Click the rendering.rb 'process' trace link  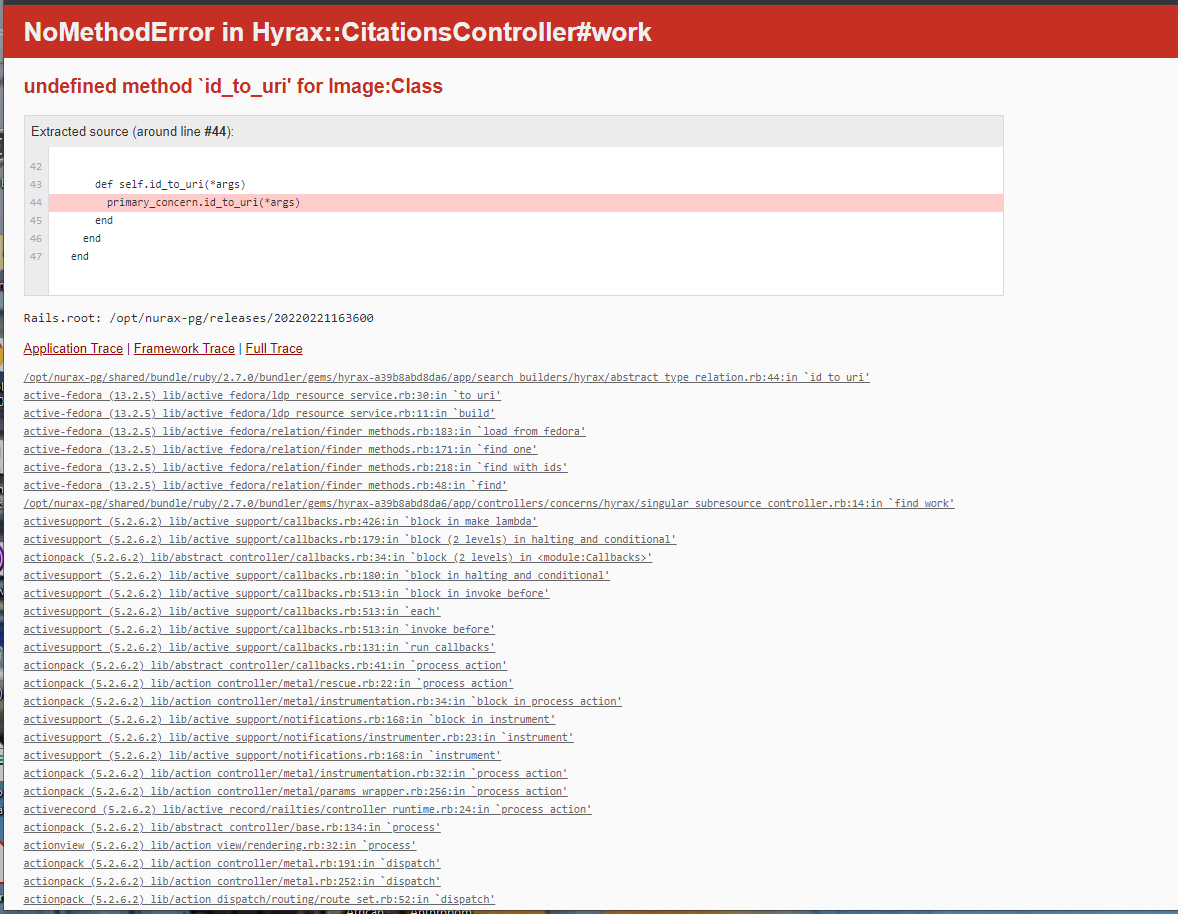[x=220, y=845]
